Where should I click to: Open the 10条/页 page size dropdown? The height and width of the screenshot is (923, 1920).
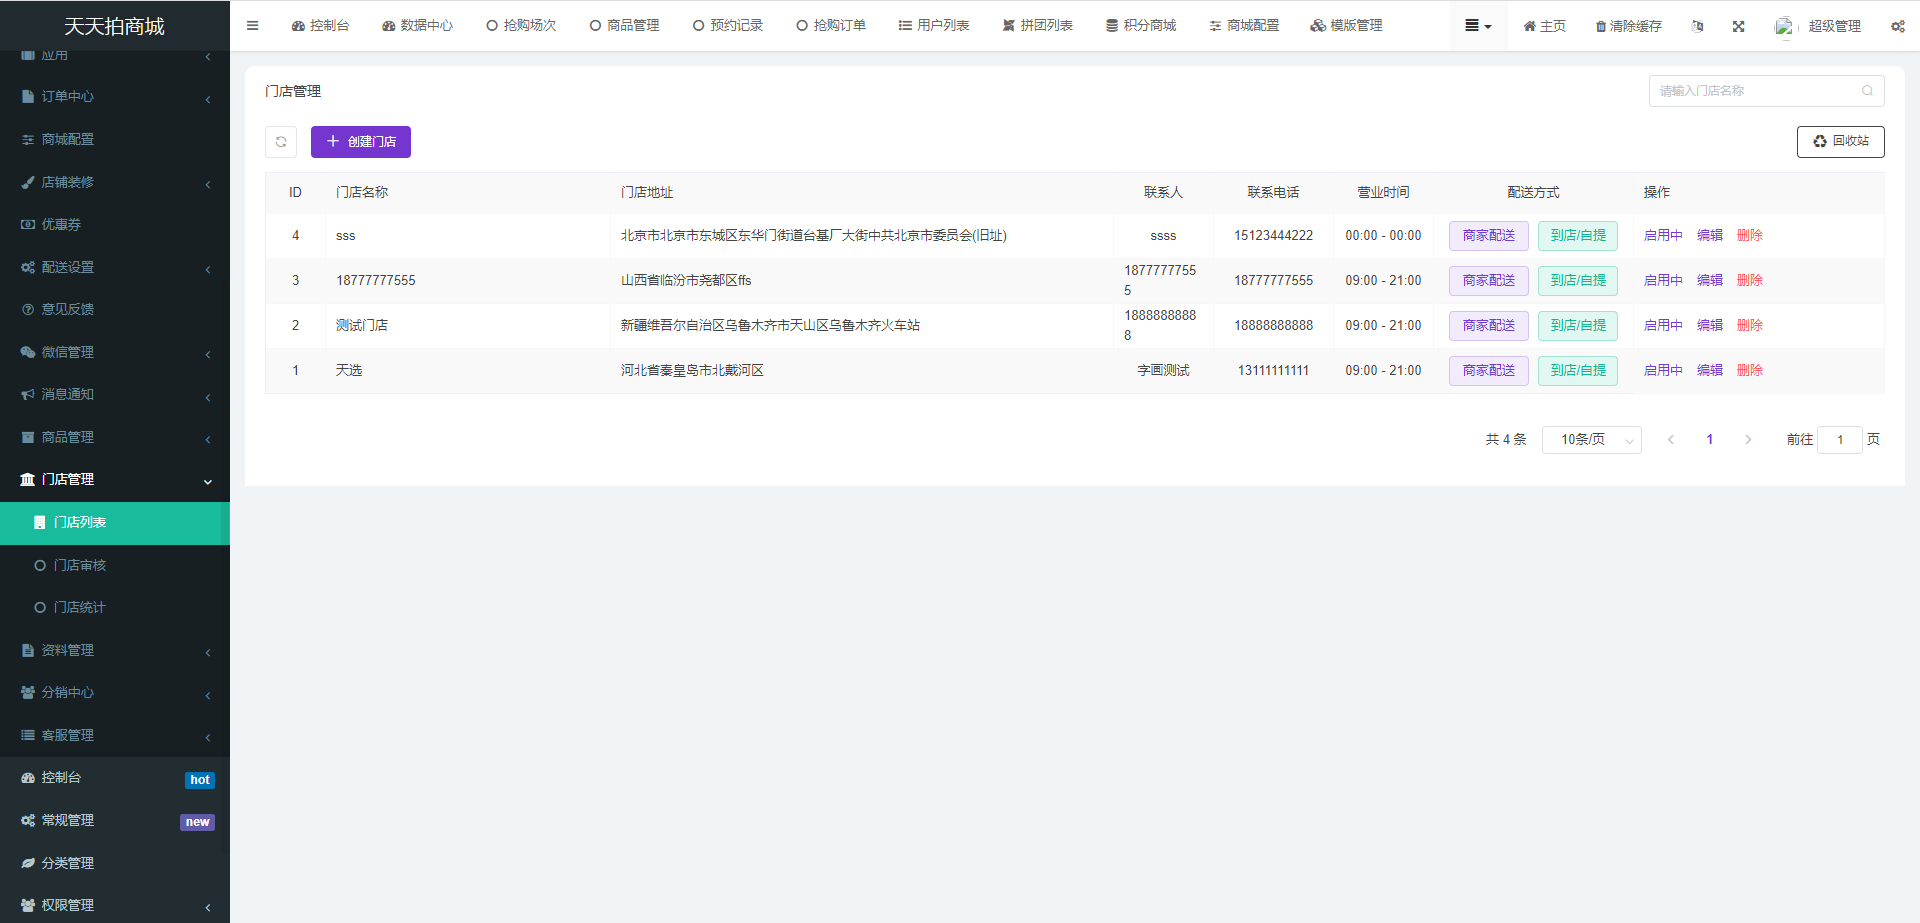(1591, 440)
